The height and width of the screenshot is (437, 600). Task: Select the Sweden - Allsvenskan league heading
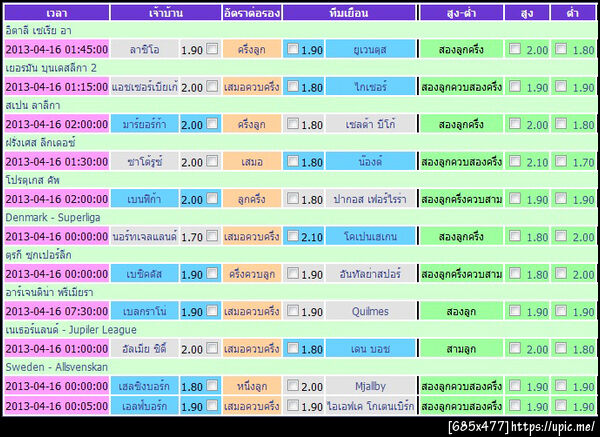tap(56, 367)
